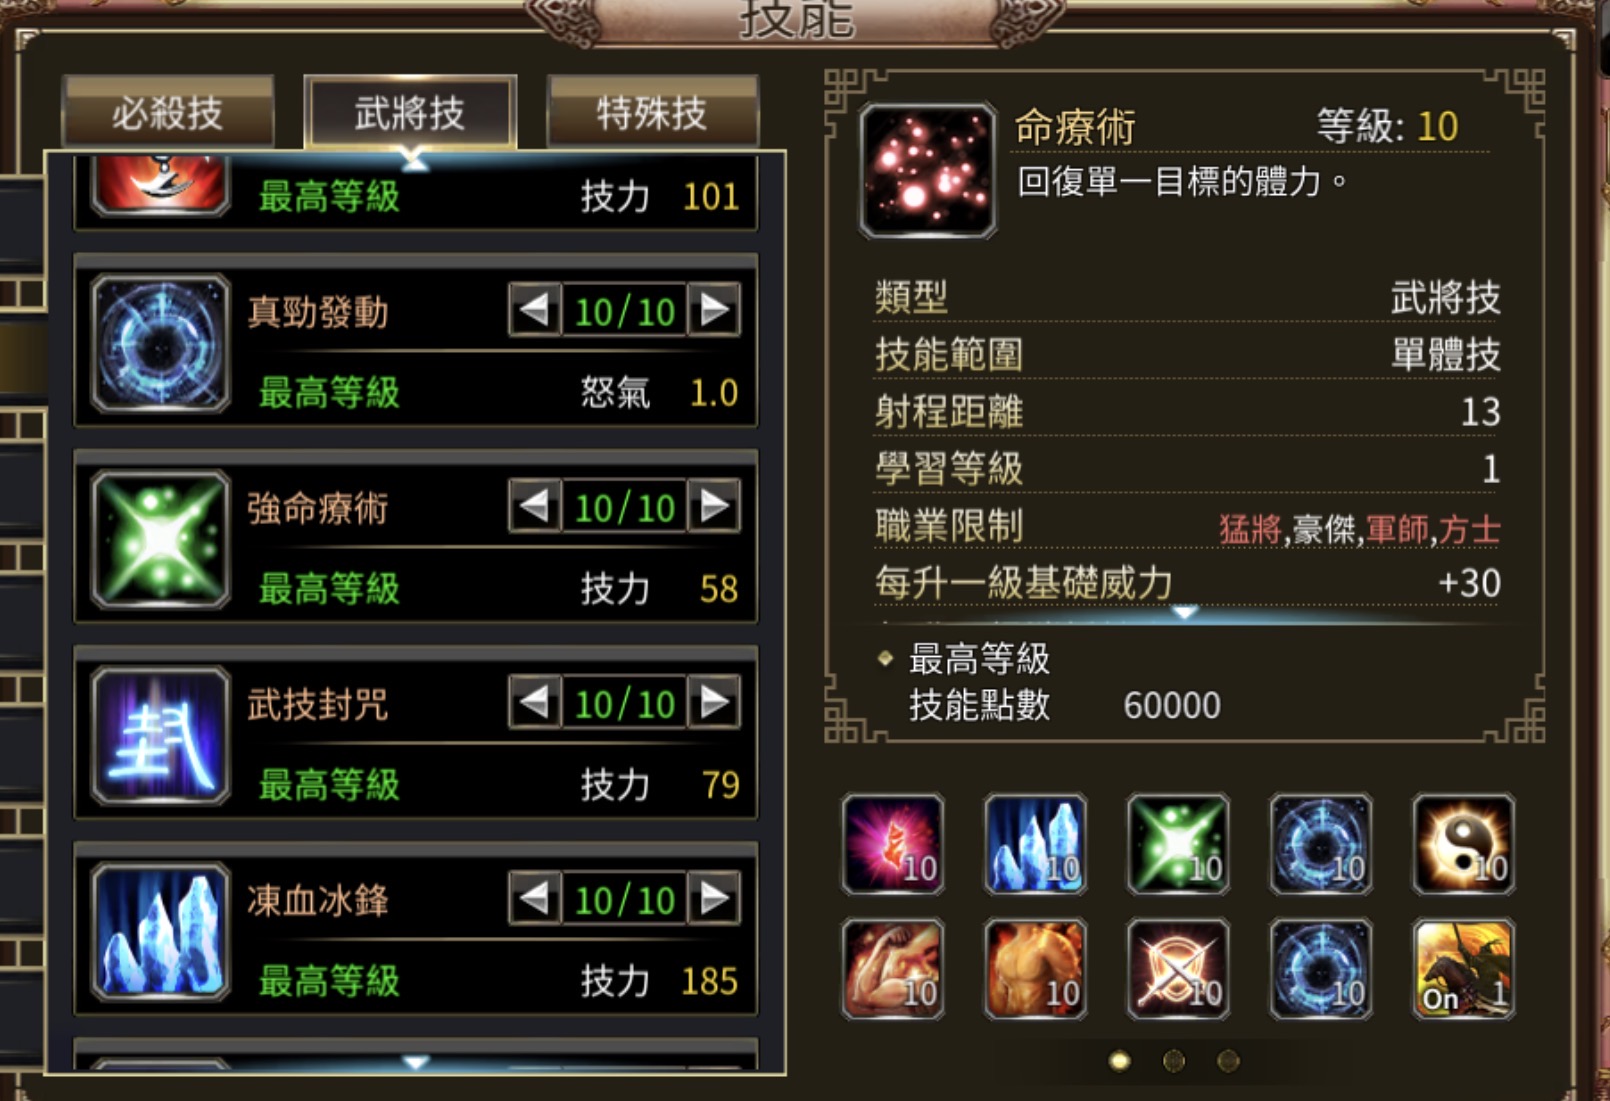Open the 武將技 tab
The width and height of the screenshot is (1610, 1101).
pyautogui.click(x=410, y=112)
